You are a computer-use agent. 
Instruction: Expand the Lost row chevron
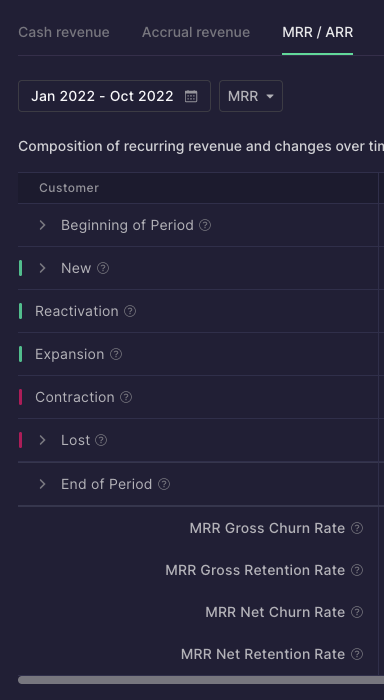(x=42, y=440)
